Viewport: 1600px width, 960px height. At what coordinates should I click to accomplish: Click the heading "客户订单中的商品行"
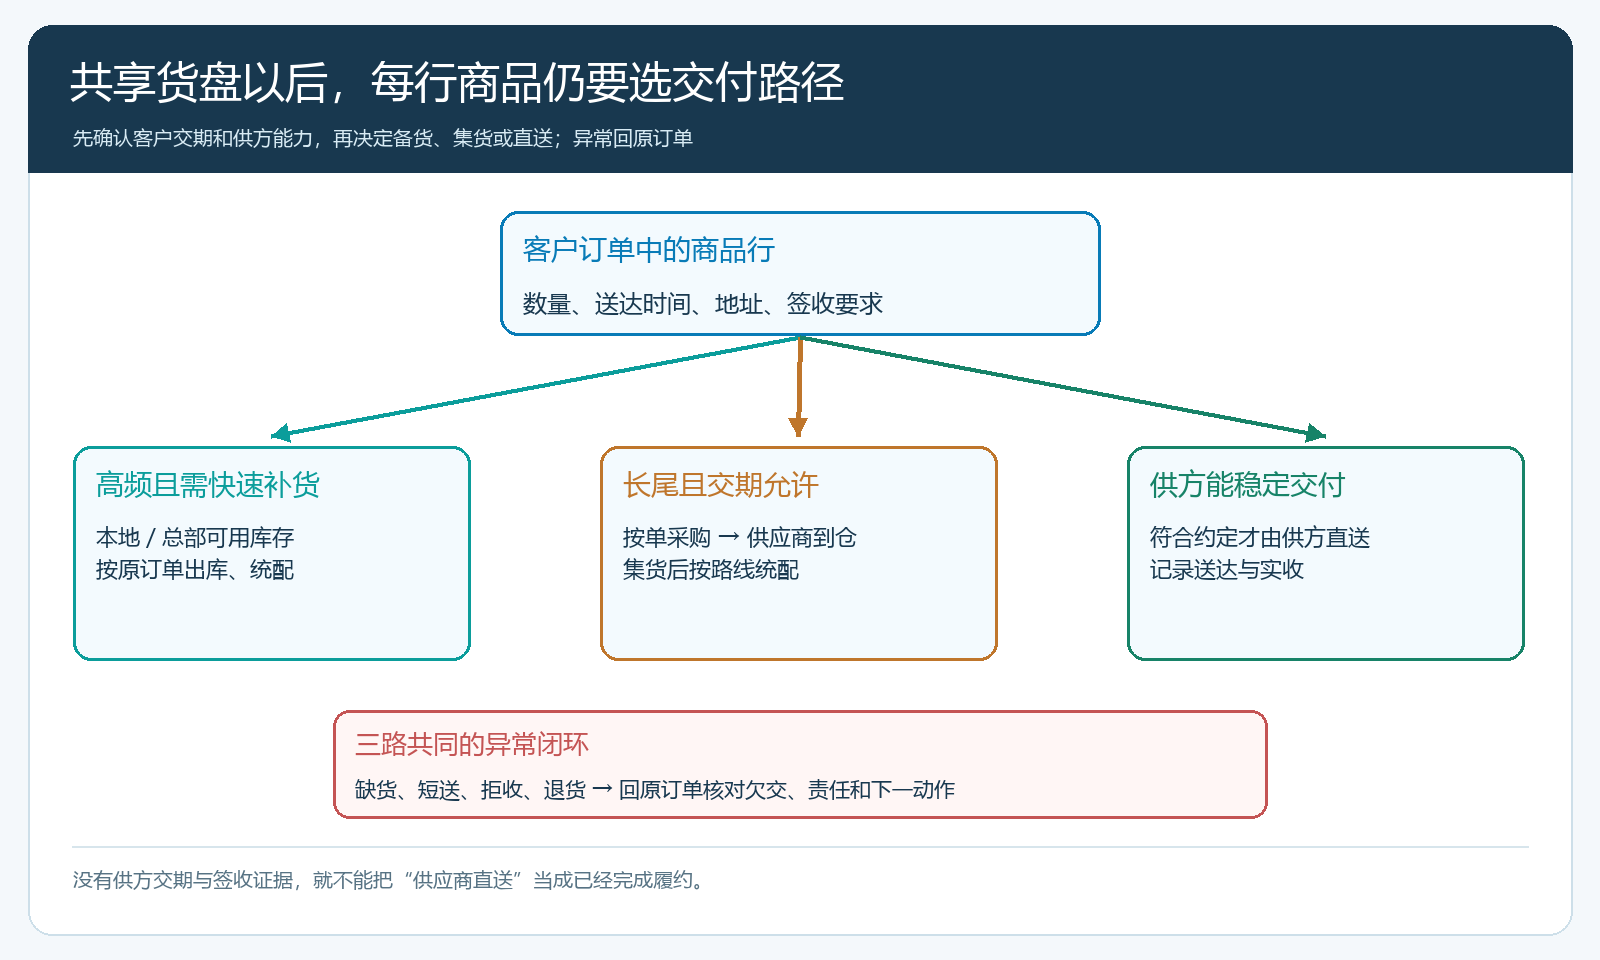coord(649,250)
